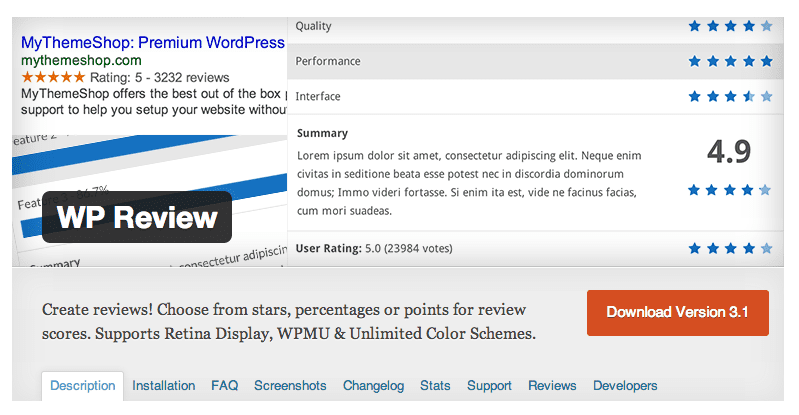Image resolution: width=799 pixels, height=415 pixels.
Task: Switch to the Installation tab
Action: [x=164, y=386]
